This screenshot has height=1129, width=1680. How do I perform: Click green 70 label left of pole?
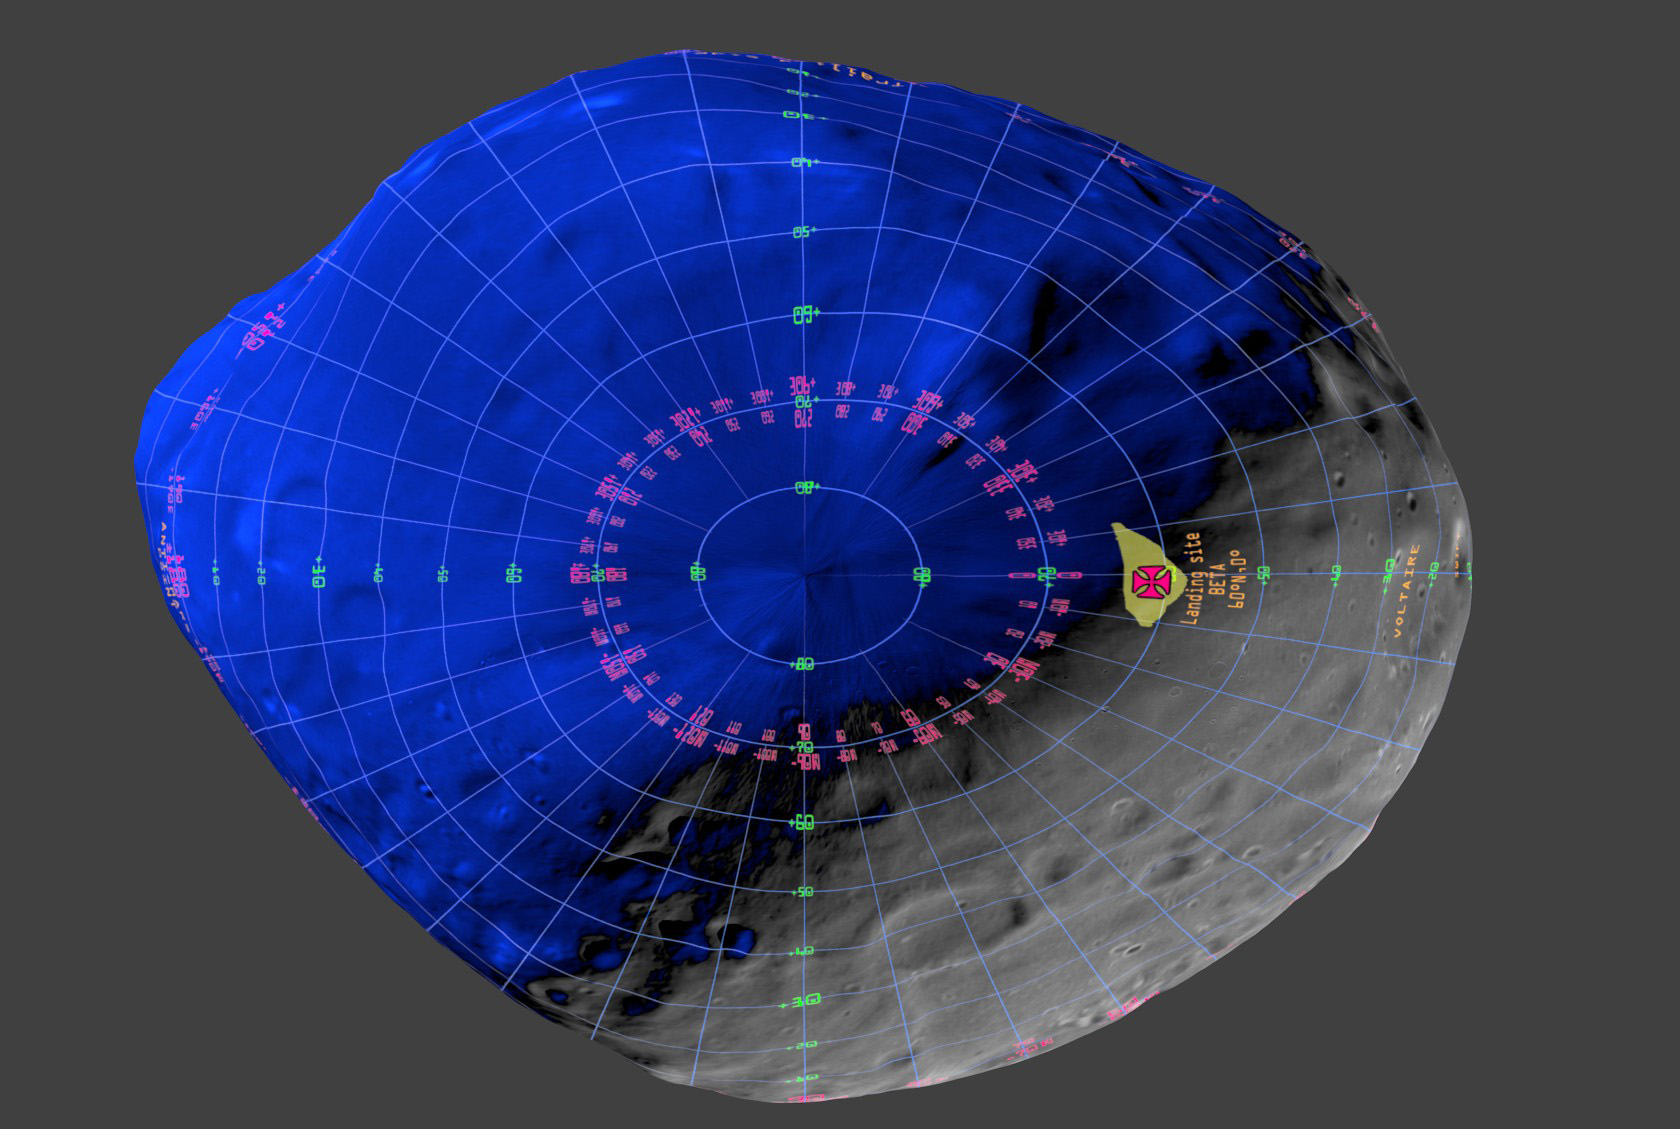[598, 574]
